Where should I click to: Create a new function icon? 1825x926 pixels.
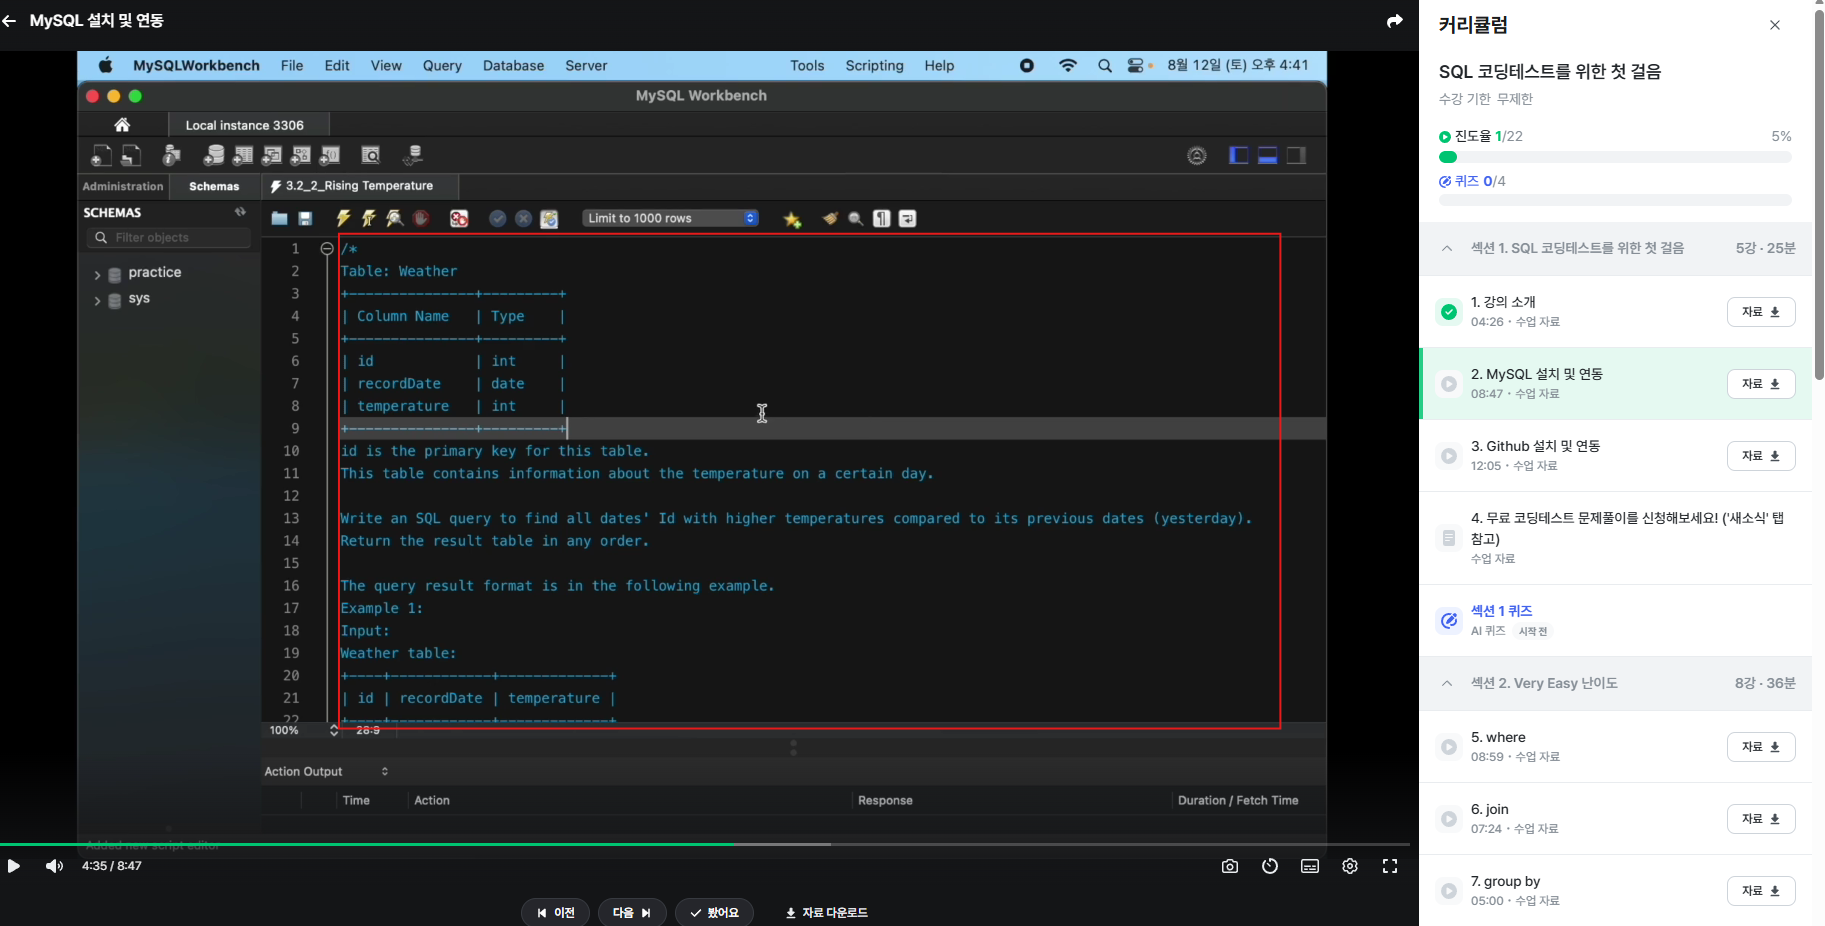coord(330,155)
